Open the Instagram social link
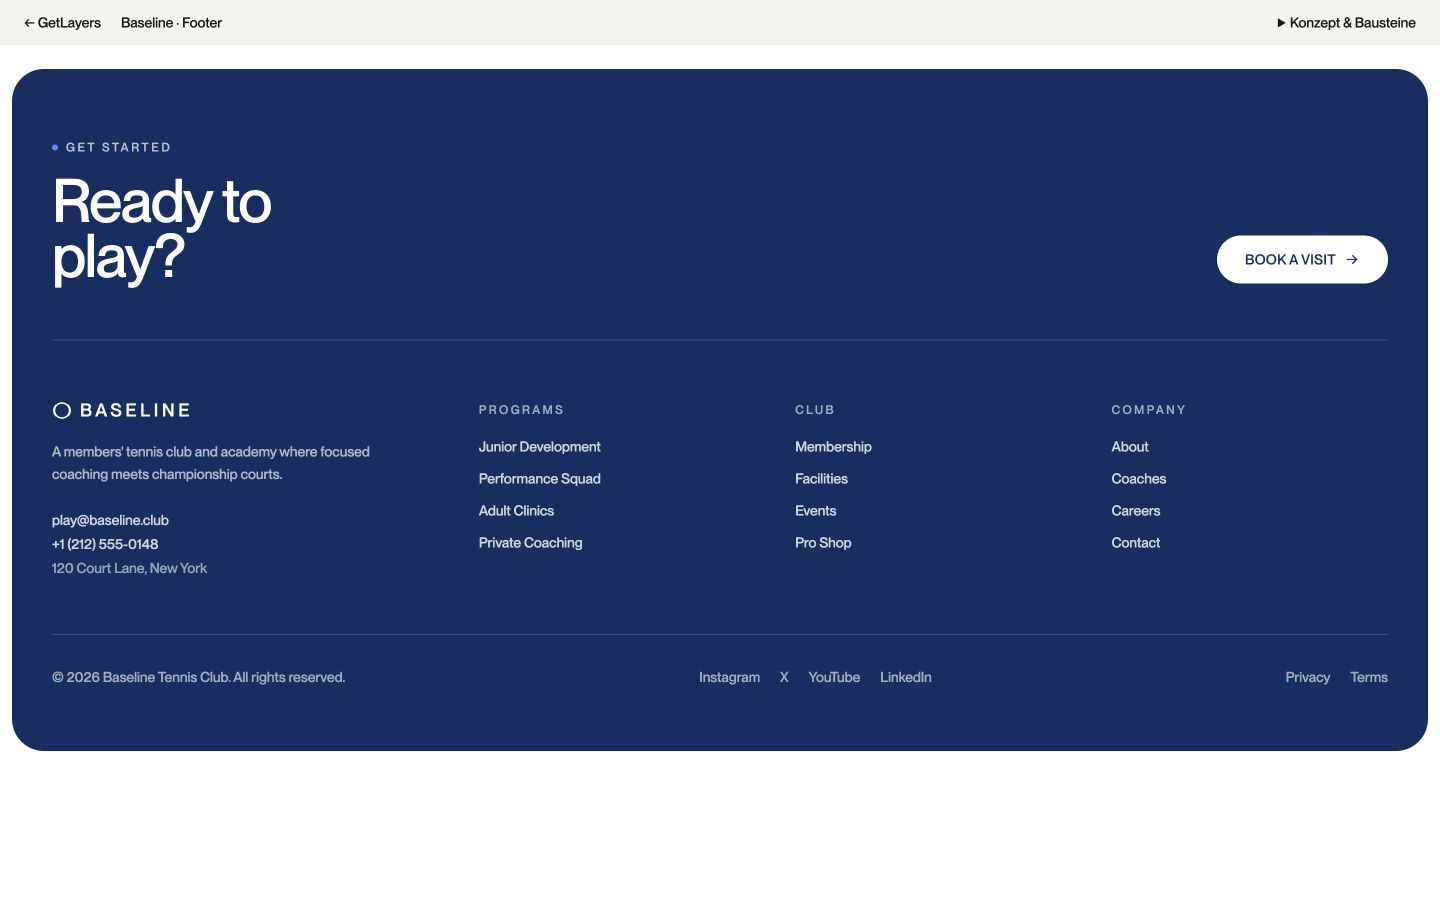This screenshot has height=900, width=1440. pyautogui.click(x=729, y=677)
